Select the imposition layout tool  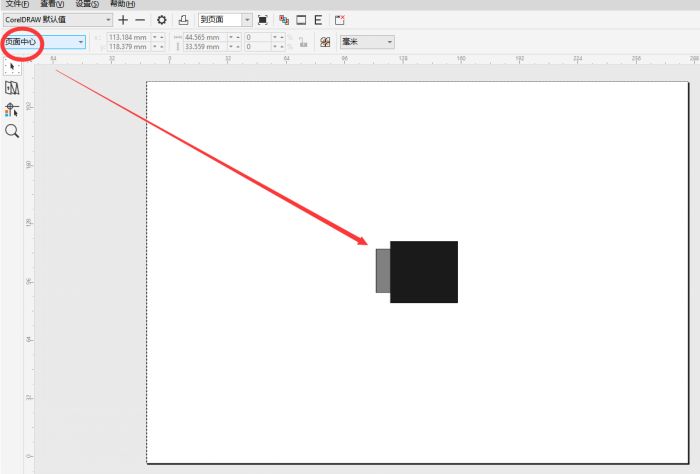[12, 88]
